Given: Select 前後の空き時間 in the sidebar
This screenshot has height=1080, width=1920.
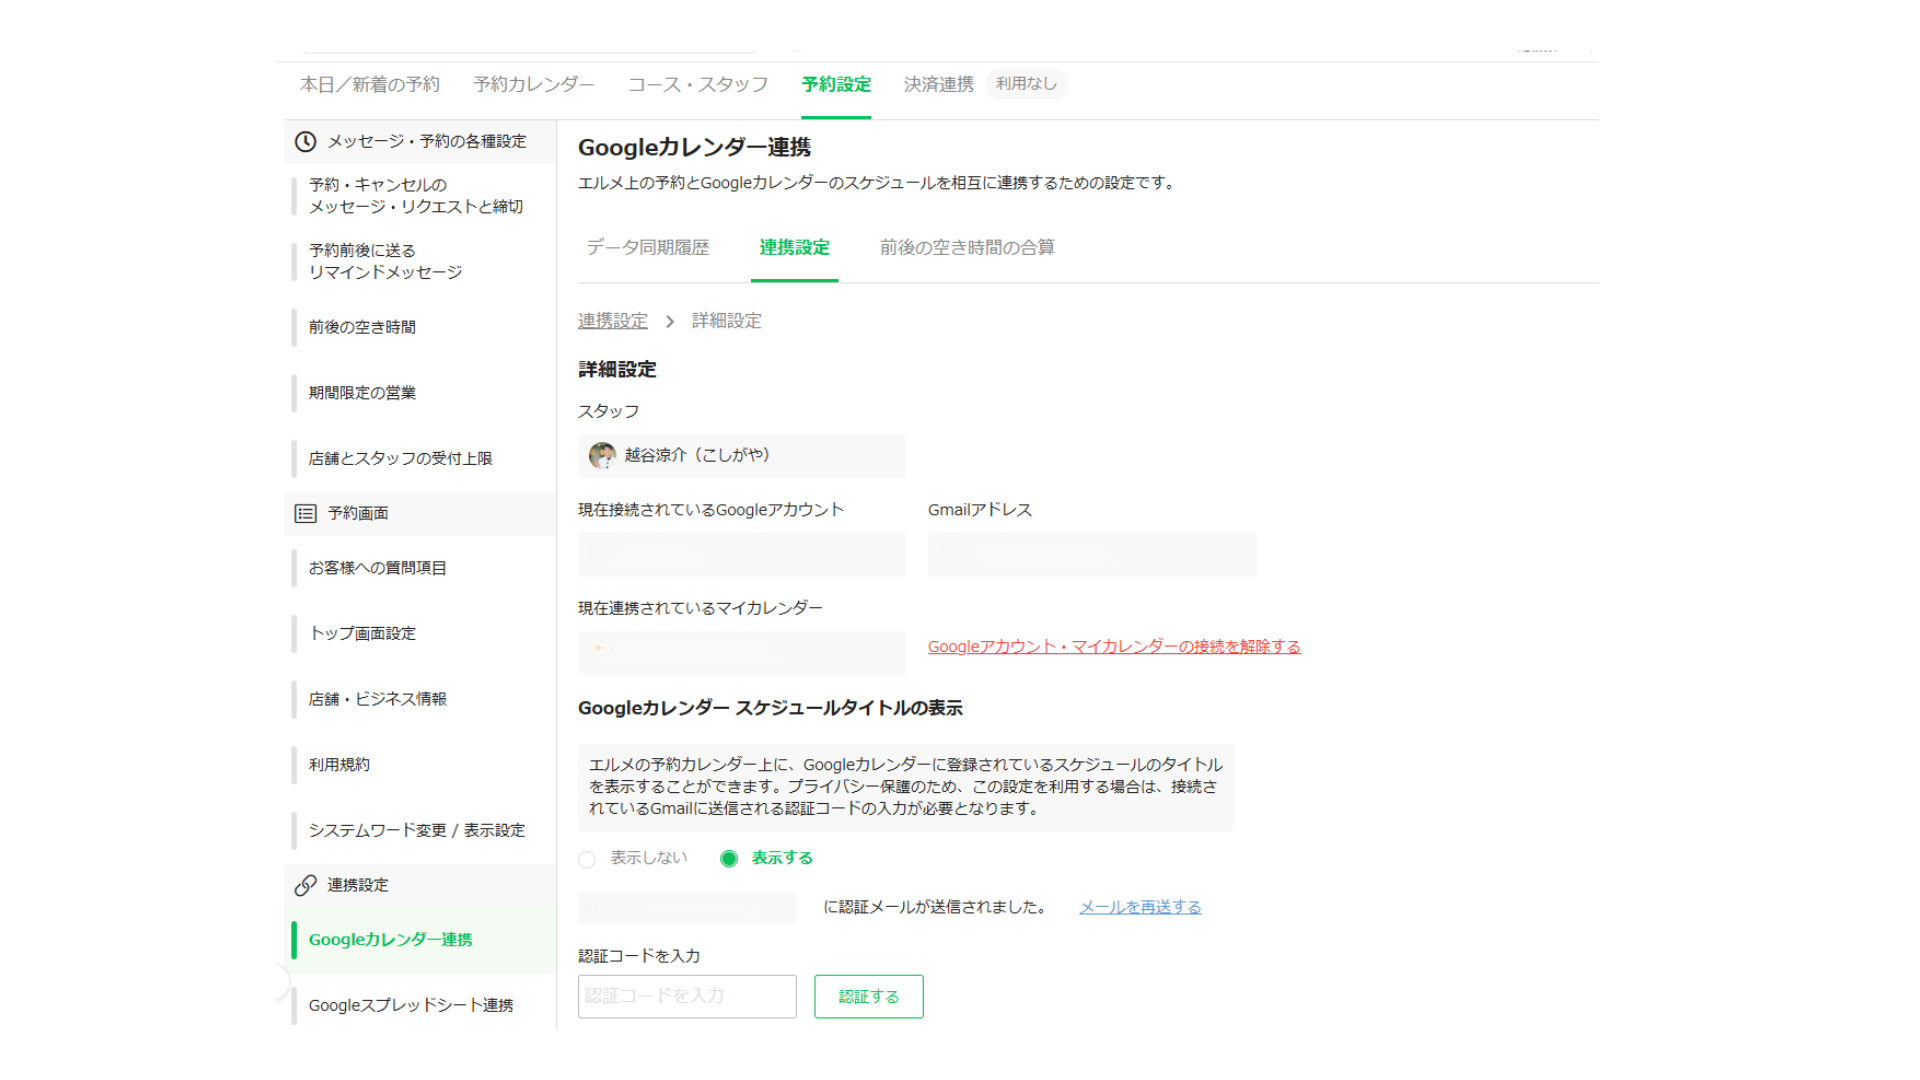Looking at the screenshot, I should [362, 328].
